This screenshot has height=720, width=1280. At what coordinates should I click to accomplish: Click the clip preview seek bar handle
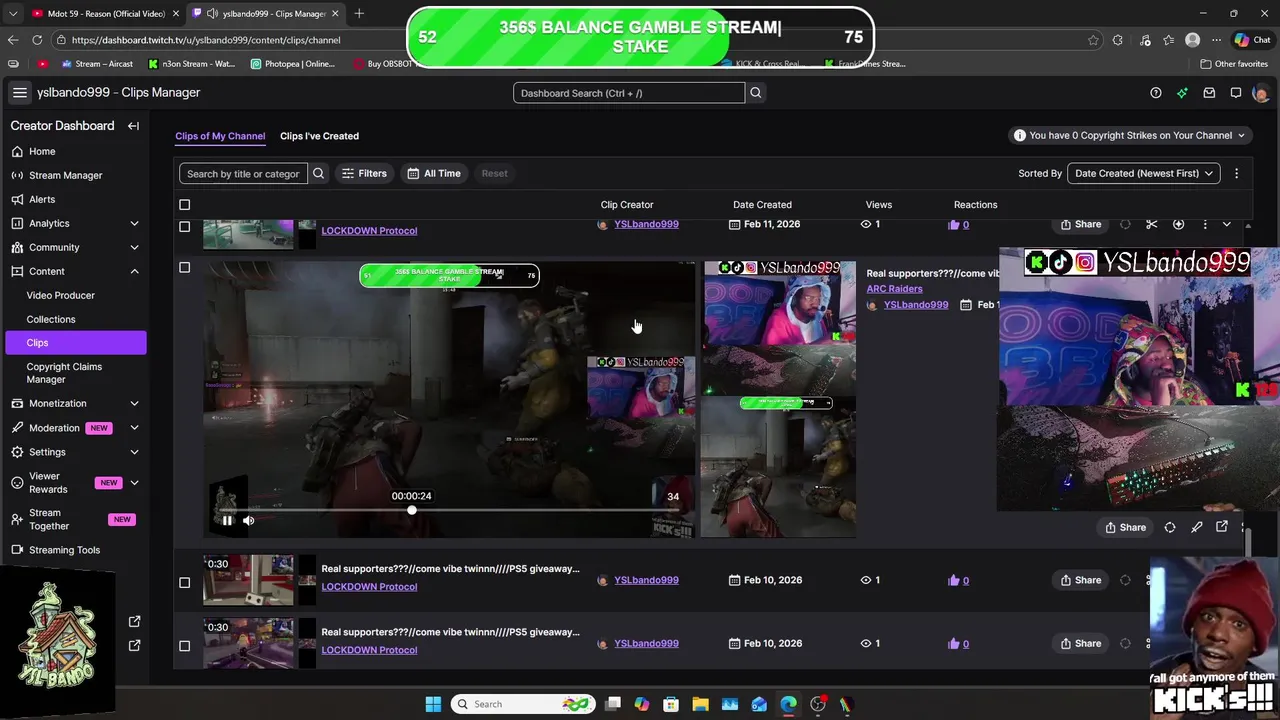coord(412,510)
